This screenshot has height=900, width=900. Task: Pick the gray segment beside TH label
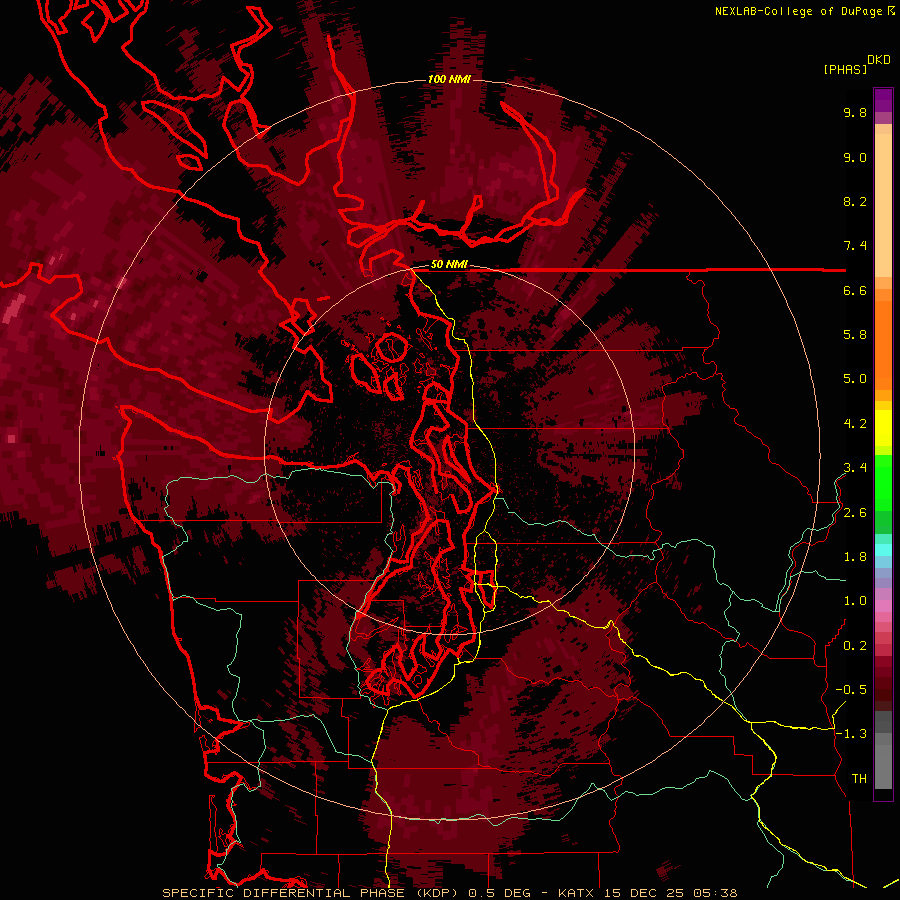pyautogui.click(x=883, y=767)
